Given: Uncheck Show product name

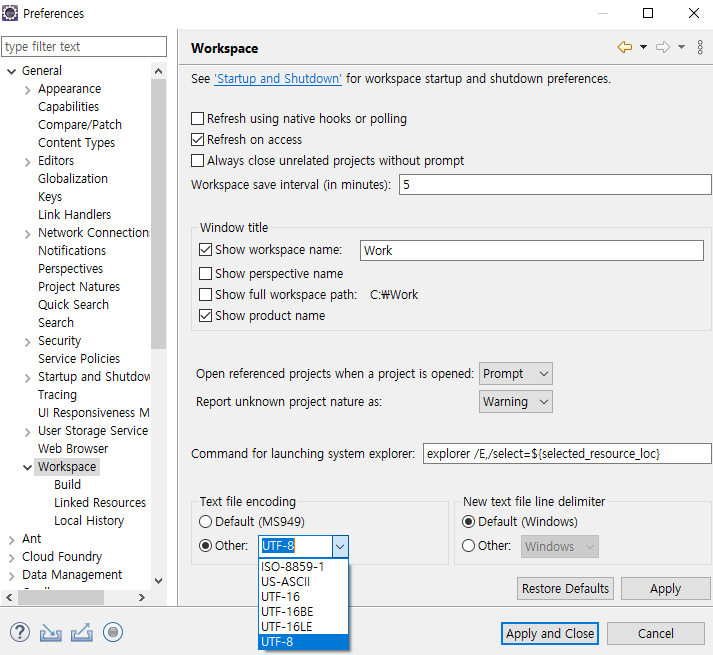Looking at the screenshot, I should [x=206, y=316].
